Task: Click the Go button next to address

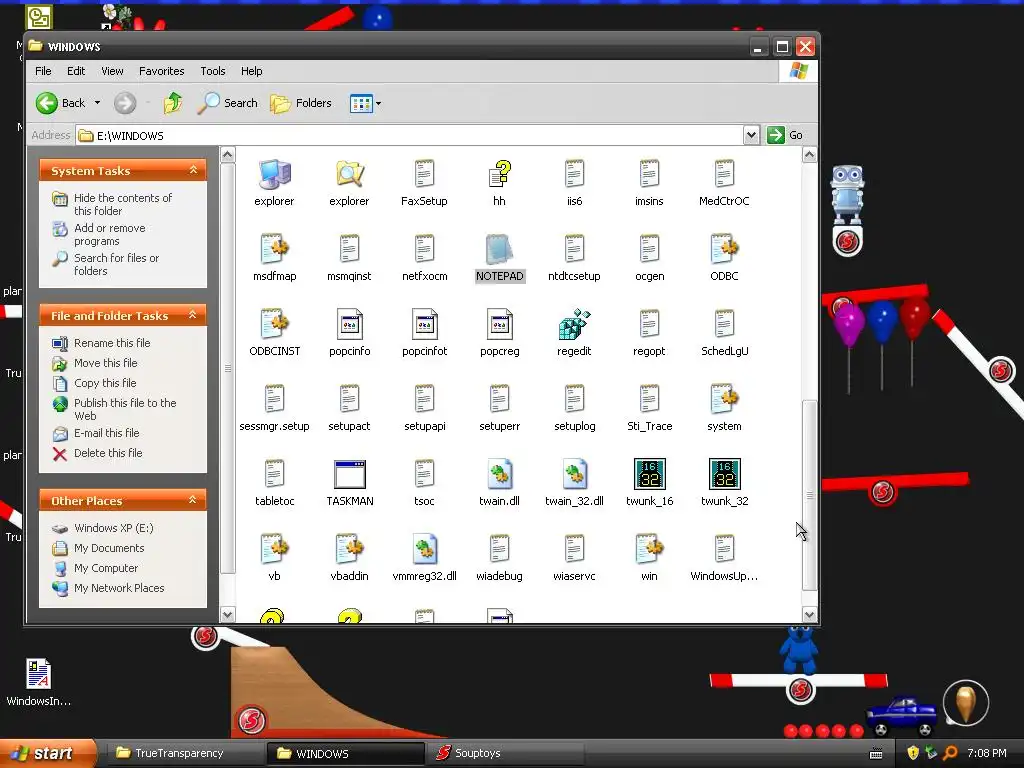Action: pos(786,135)
